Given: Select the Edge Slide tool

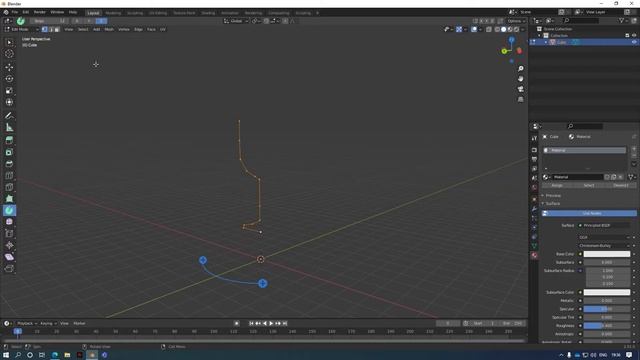Looking at the screenshot, I should (x=9, y=233).
